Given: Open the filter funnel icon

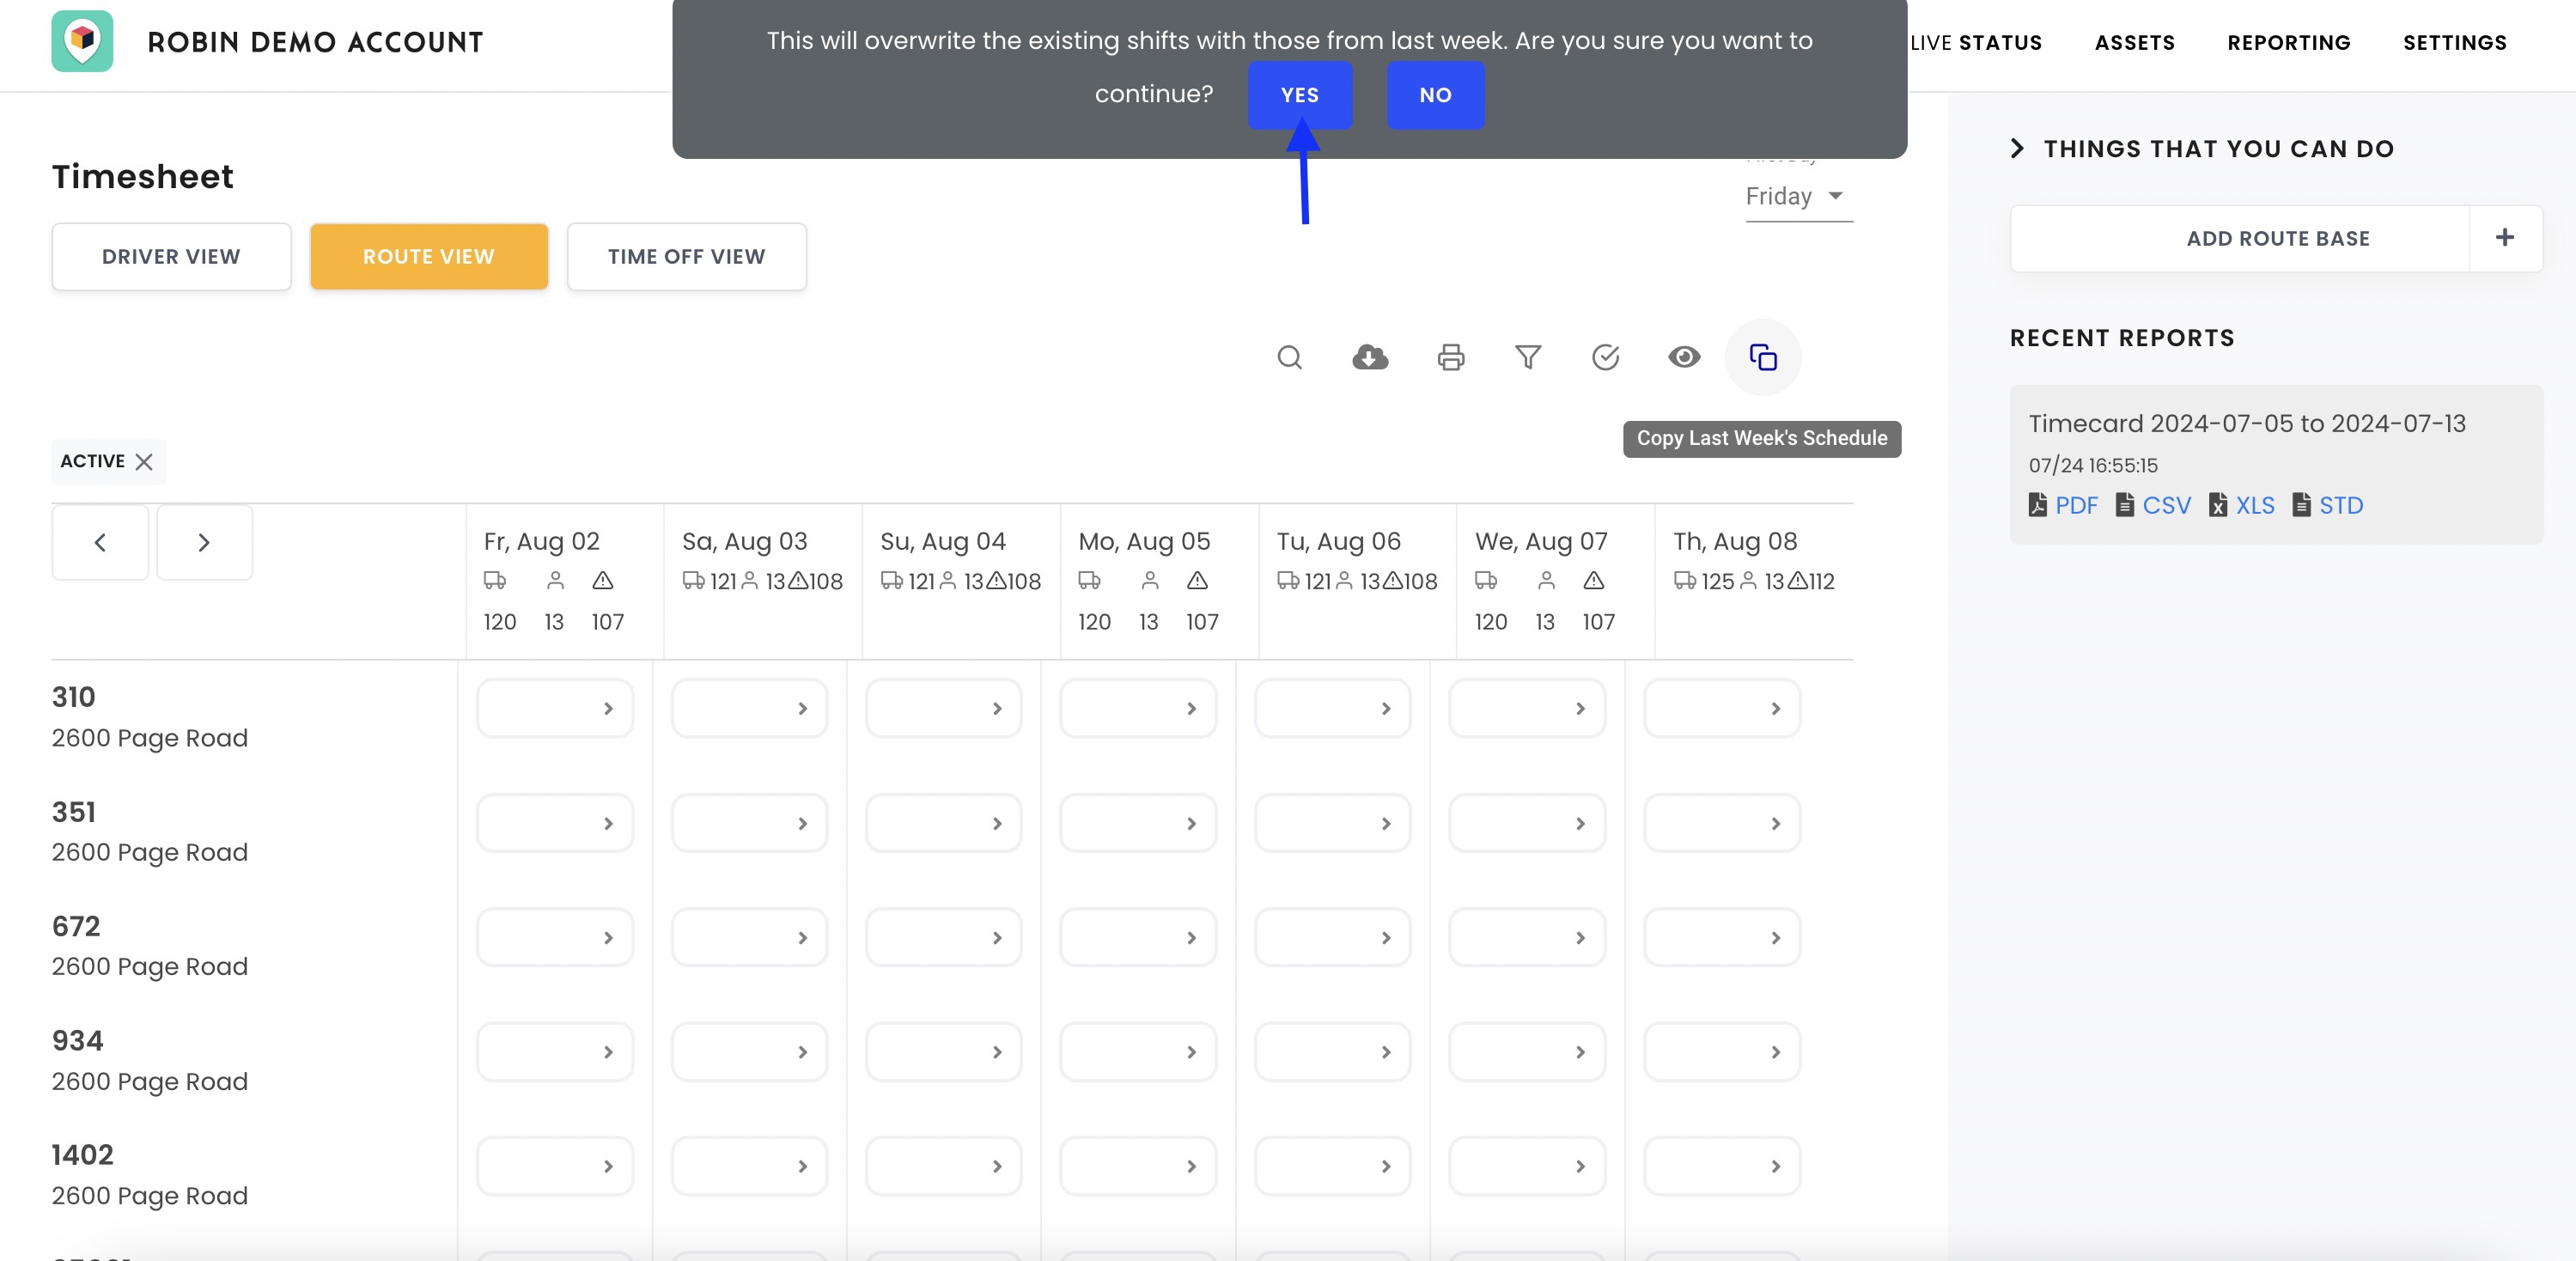Looking at the screenshot, I should 1528,357.
